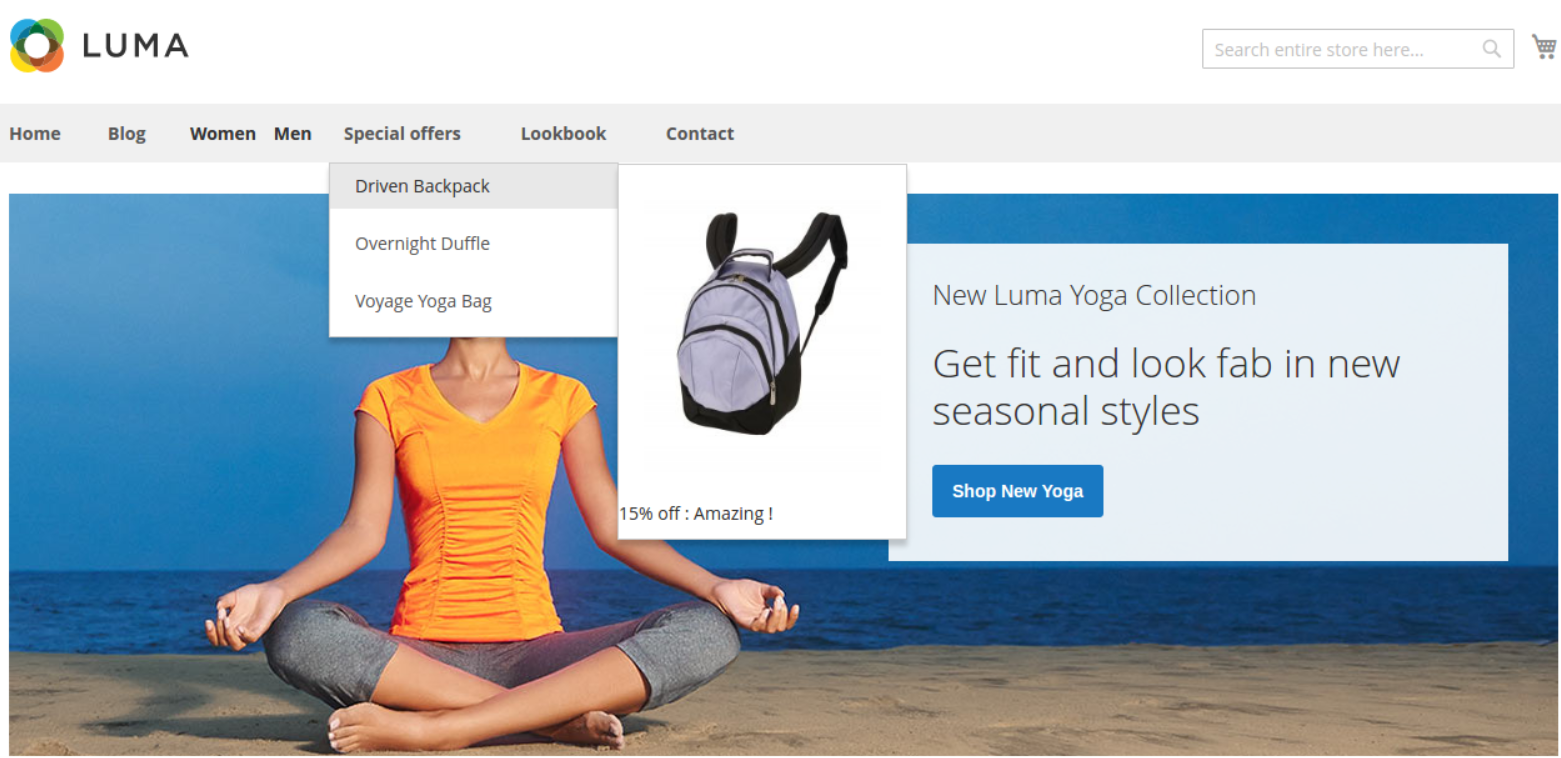The height and width of the screenshot is (758, 1561).
Task: Pick Voyage Yoga Bag menu entry
Action: click(473, 301)
